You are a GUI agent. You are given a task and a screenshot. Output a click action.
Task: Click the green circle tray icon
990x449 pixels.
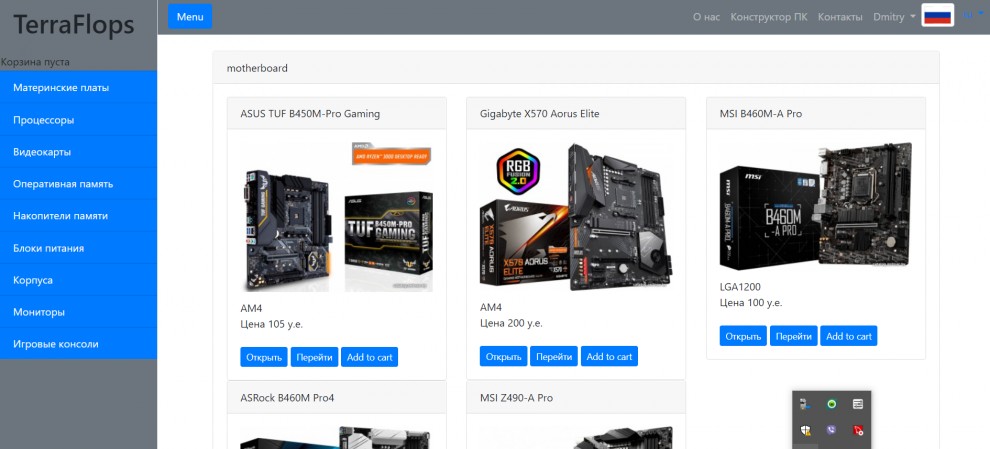click(x=832, y=404)
